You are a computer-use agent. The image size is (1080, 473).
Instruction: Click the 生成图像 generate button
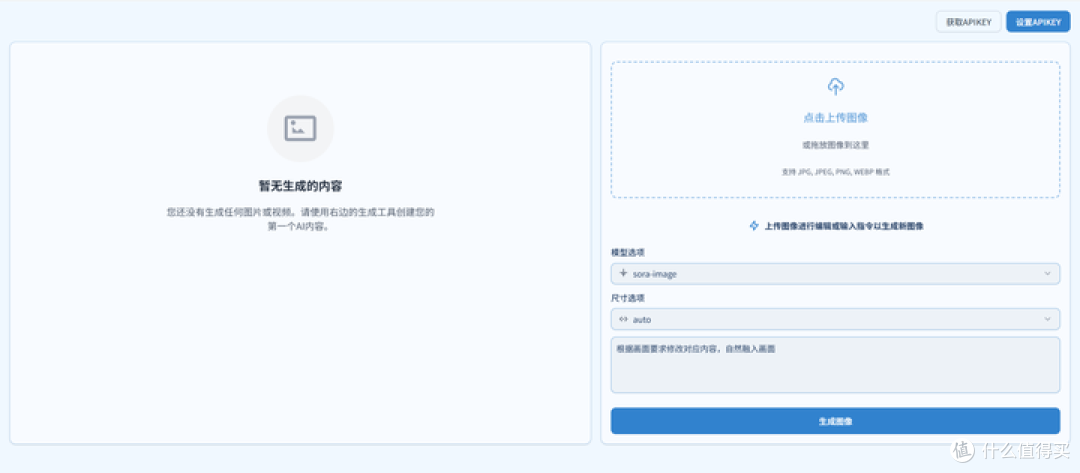coord(835,421)
